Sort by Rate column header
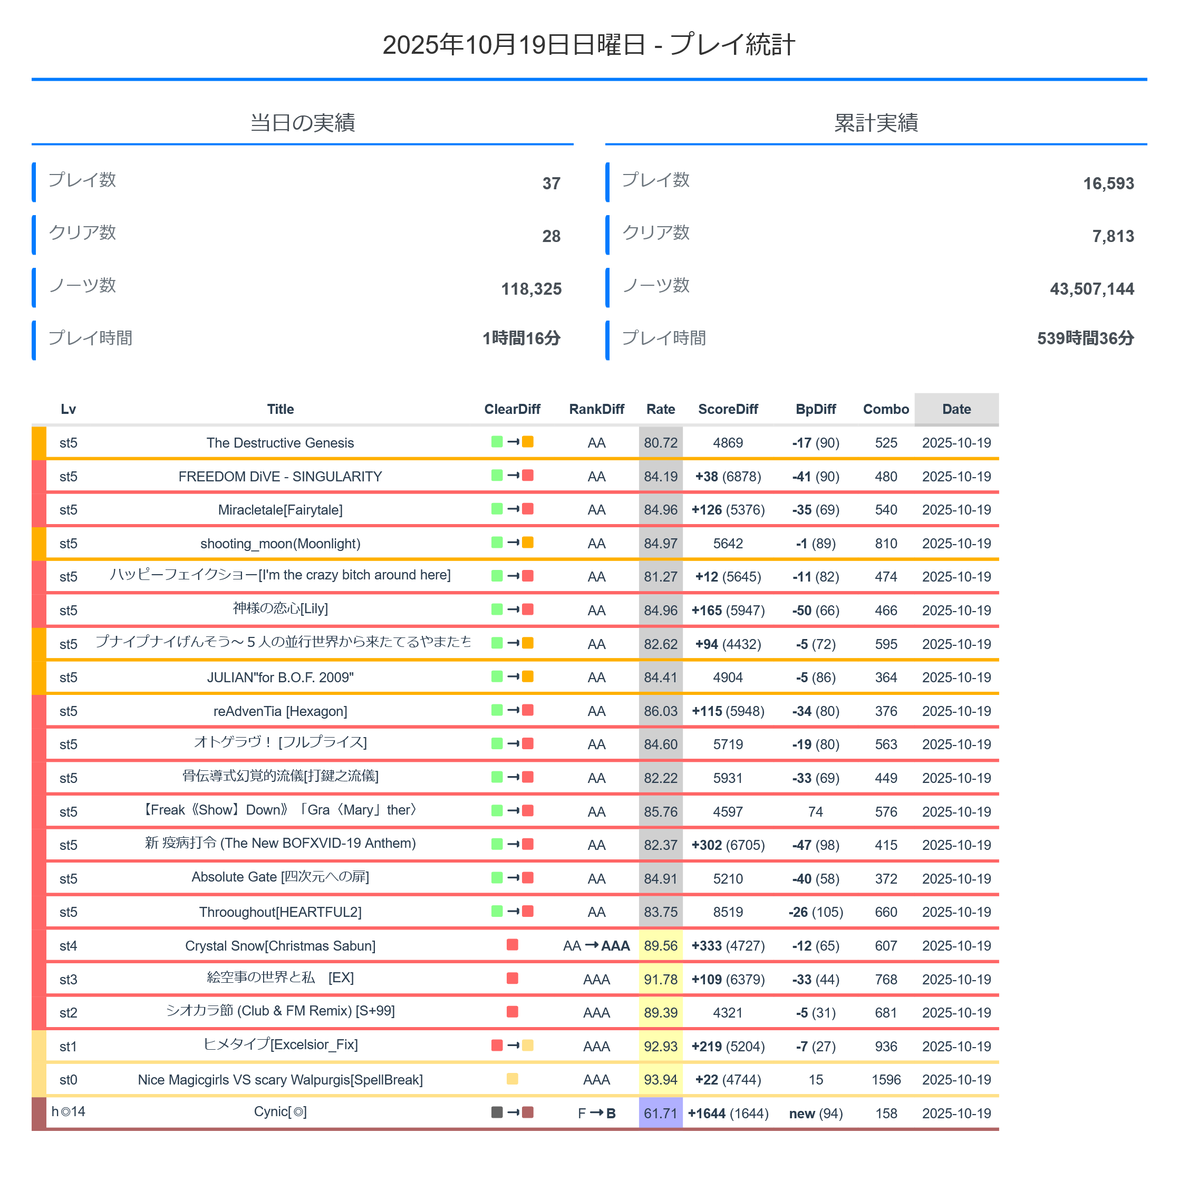1179x1200 pixels. pos(661,409)
